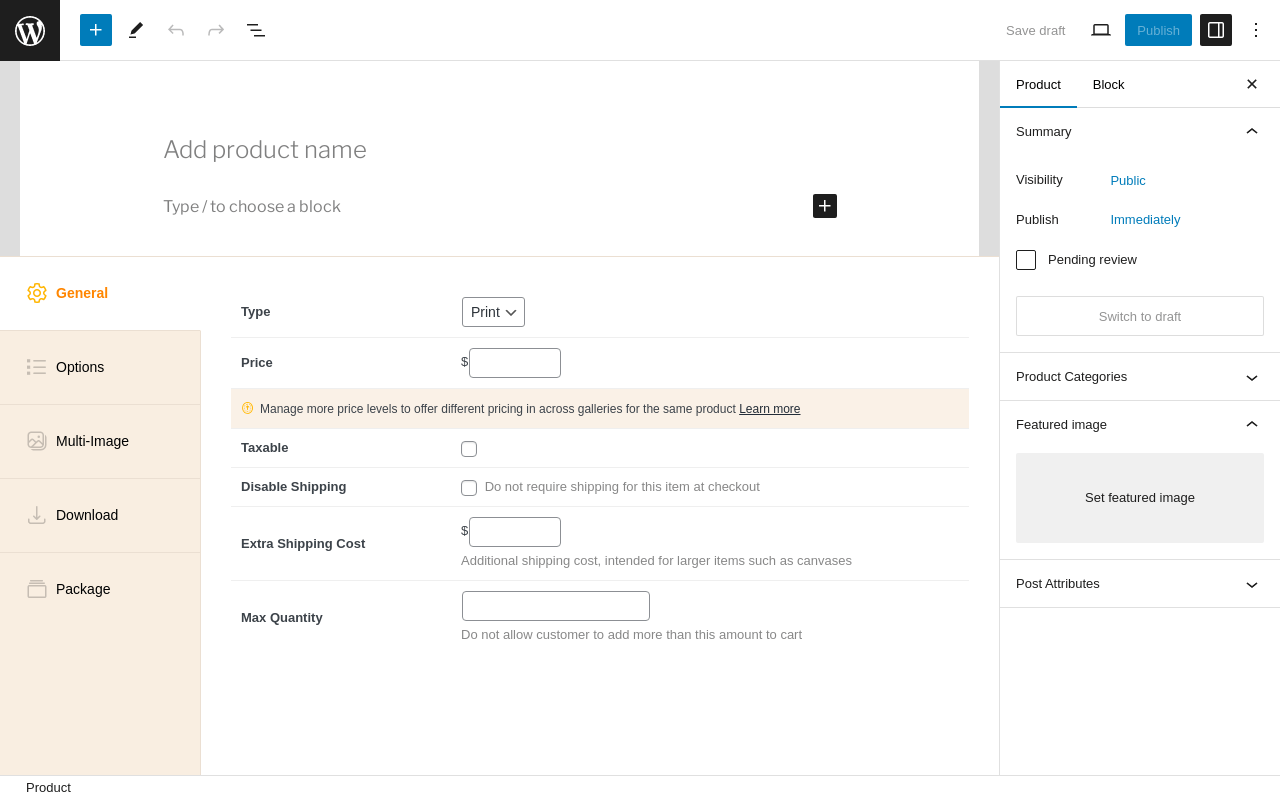Switch to the Block tab
The width and height of the screenshot is (1280, 800).
point(1108,85)
